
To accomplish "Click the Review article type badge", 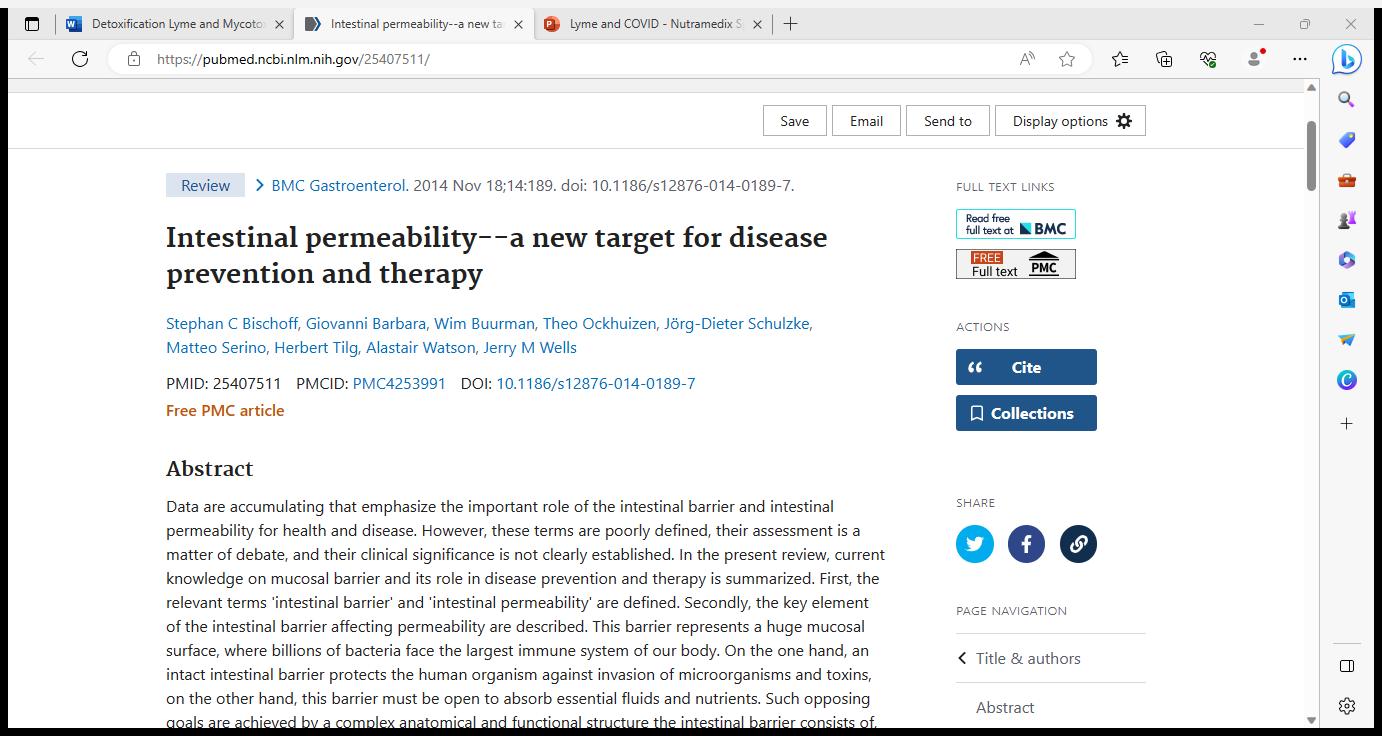I will [x=205, y=185].
